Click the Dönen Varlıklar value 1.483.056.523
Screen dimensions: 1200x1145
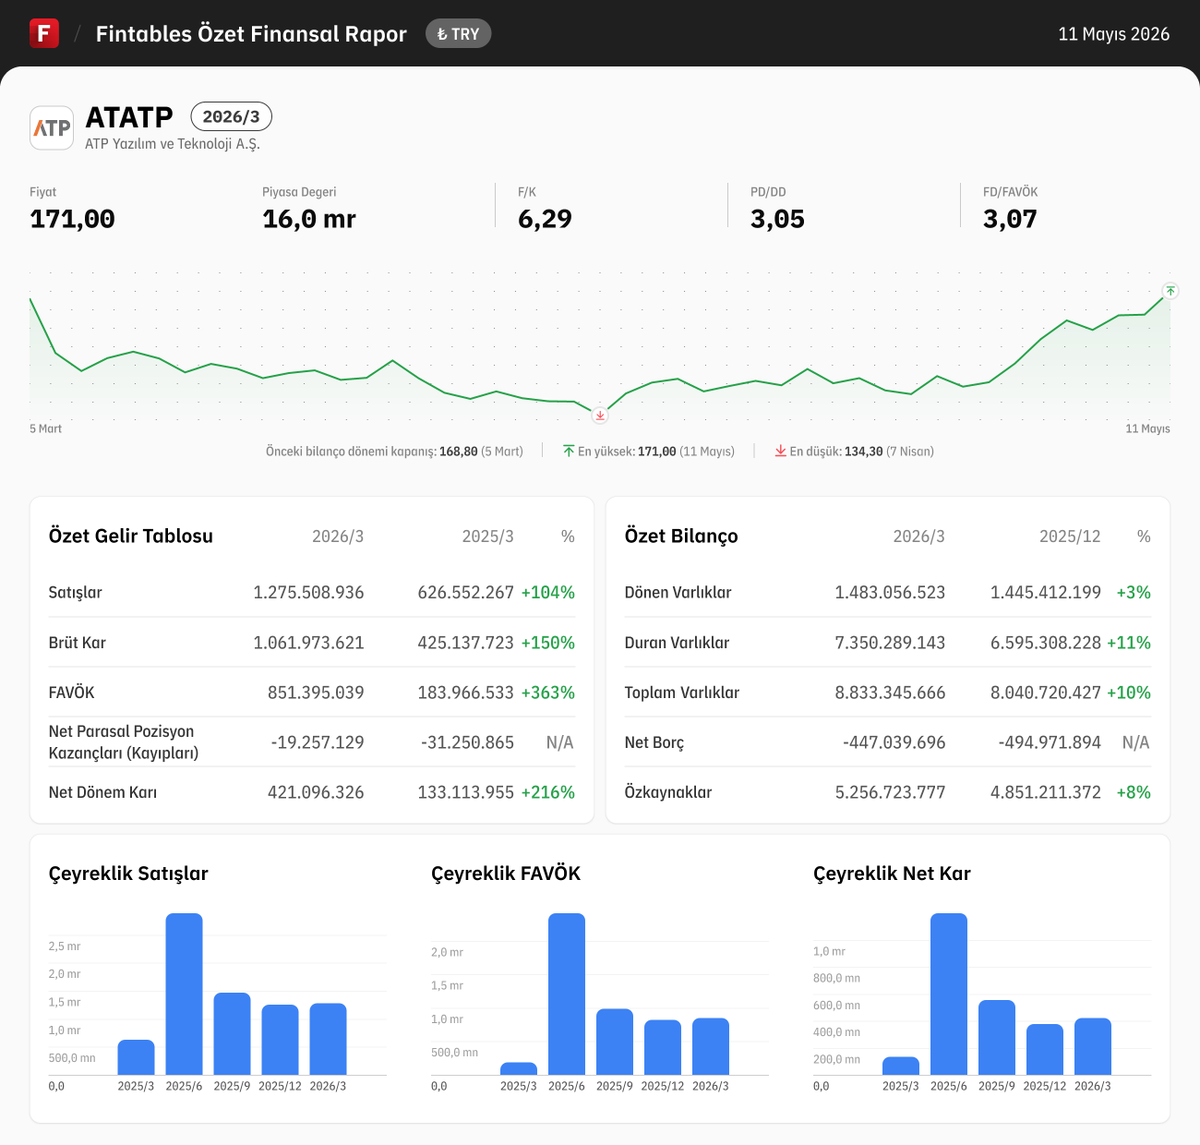(890, 592)
